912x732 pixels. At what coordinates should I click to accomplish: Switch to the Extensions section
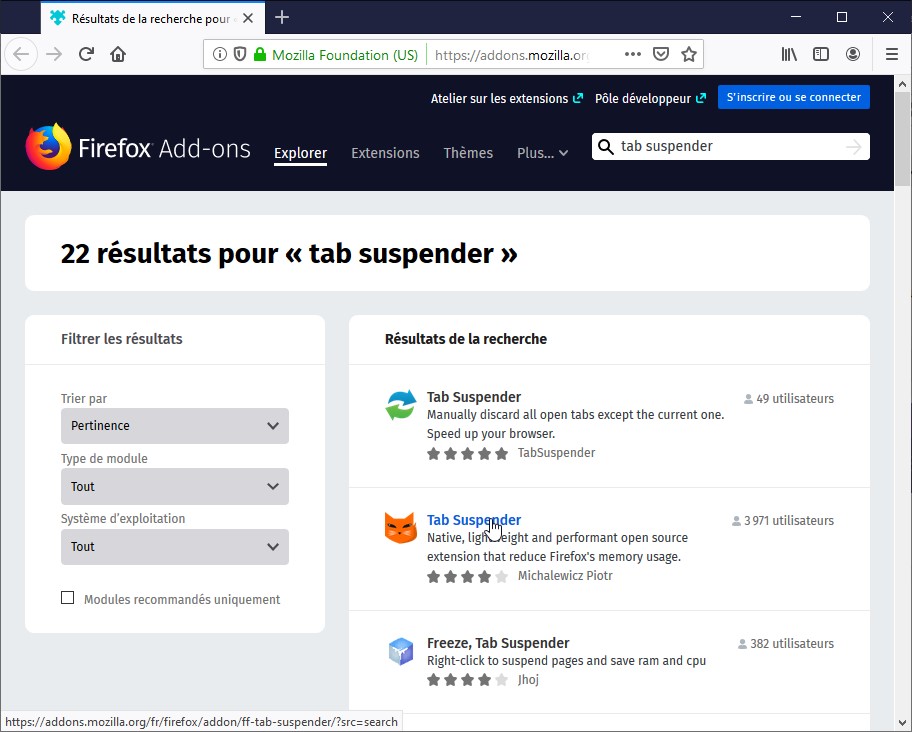pyautogui.click(x=385, y=153)
